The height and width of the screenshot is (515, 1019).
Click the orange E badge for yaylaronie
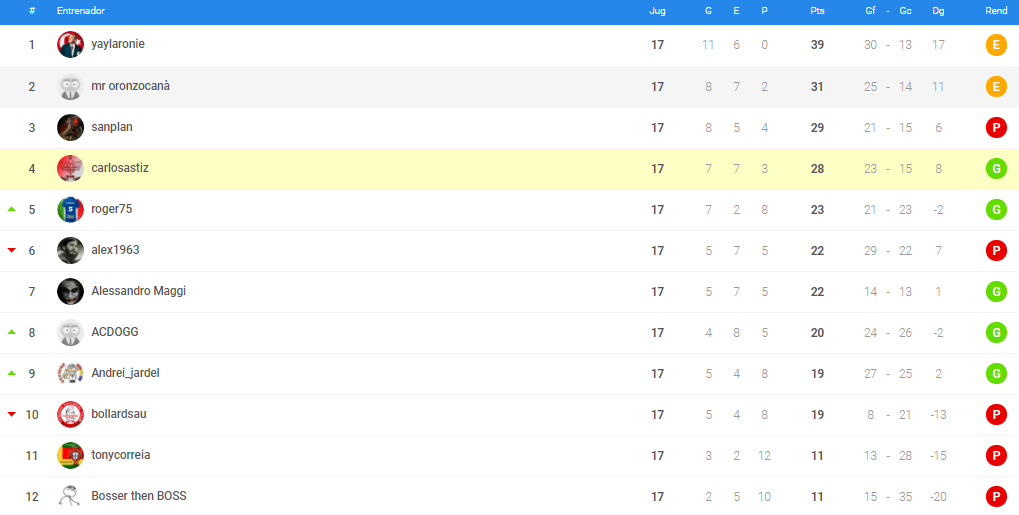coord(996,45)
